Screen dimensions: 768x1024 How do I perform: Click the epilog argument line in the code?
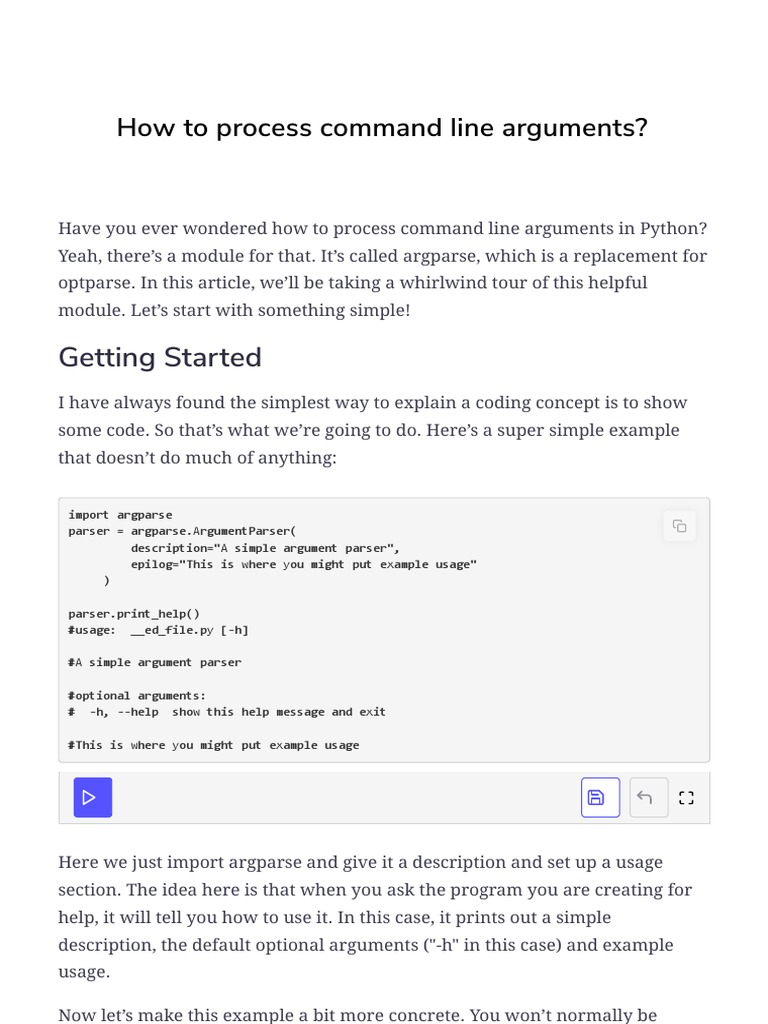click(x=303, y=564)
